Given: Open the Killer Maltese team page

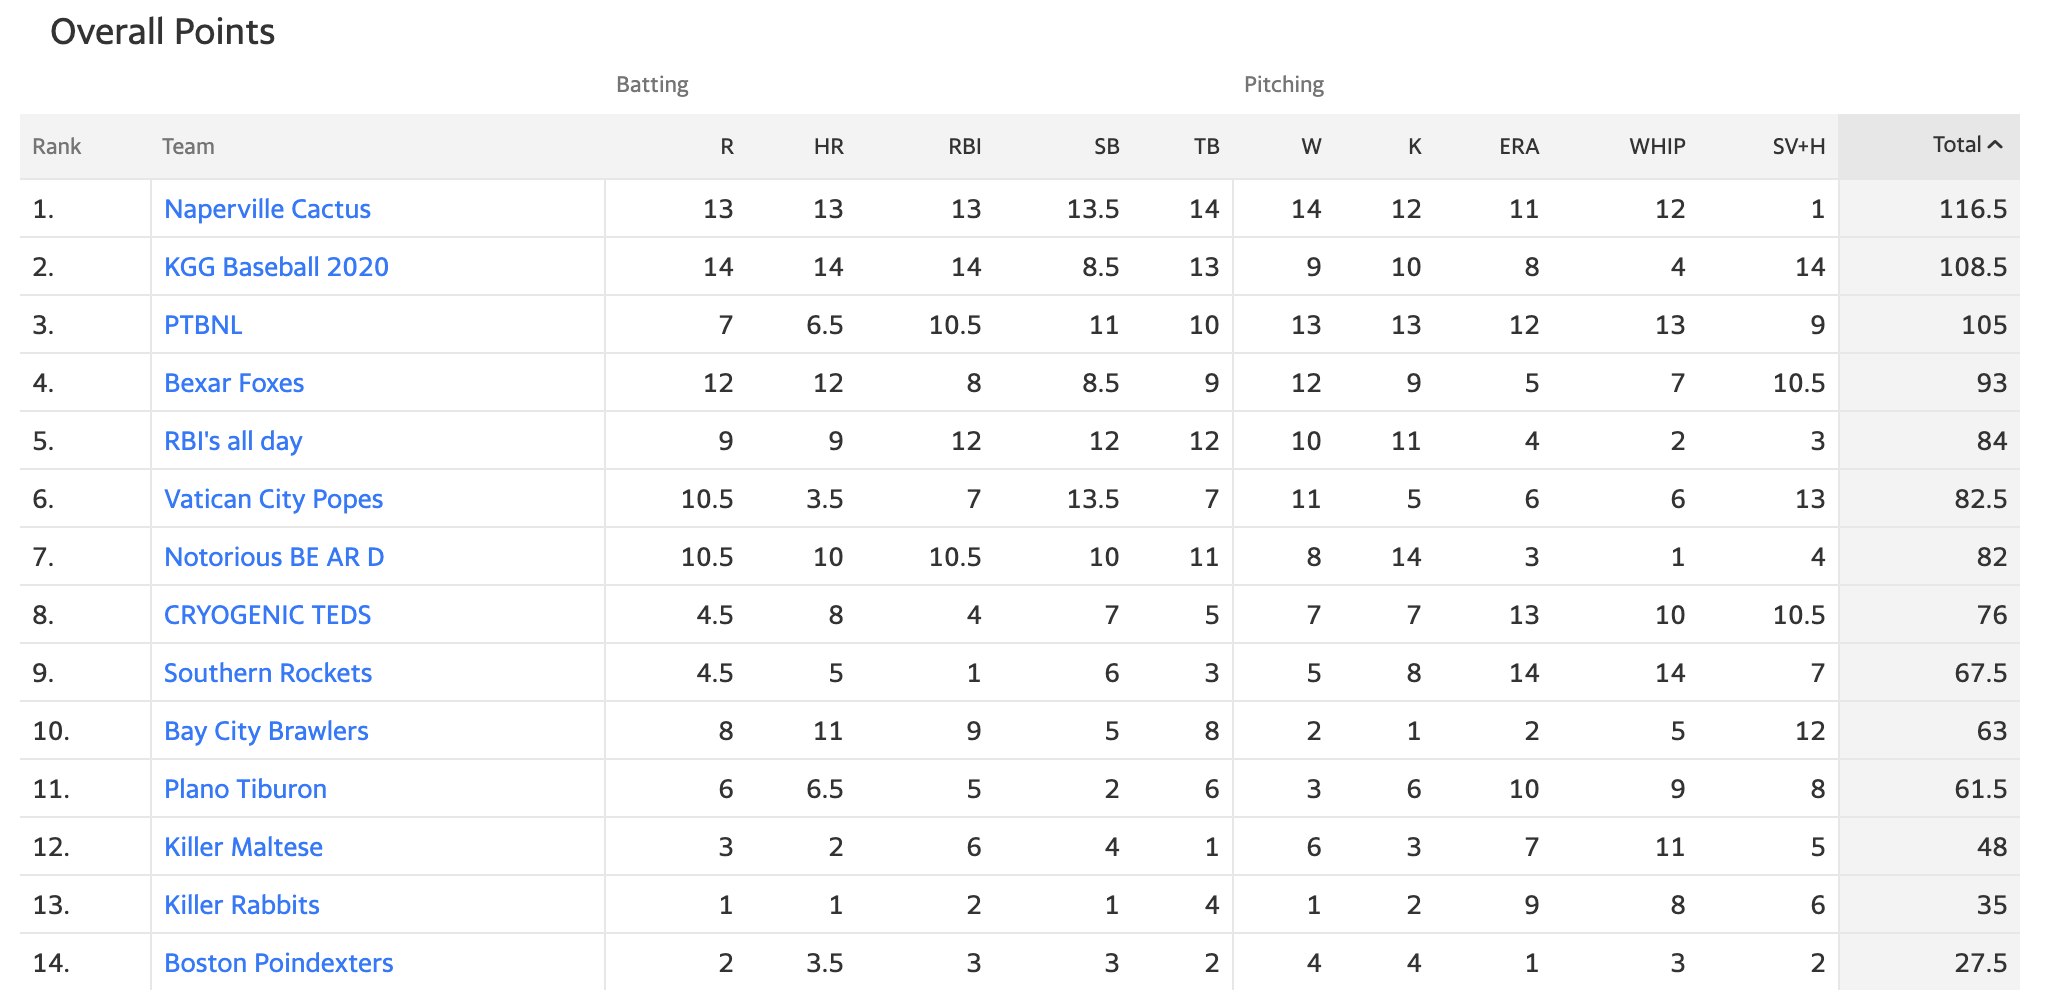Looking at the screenshot, I should (x=243, y=847).
